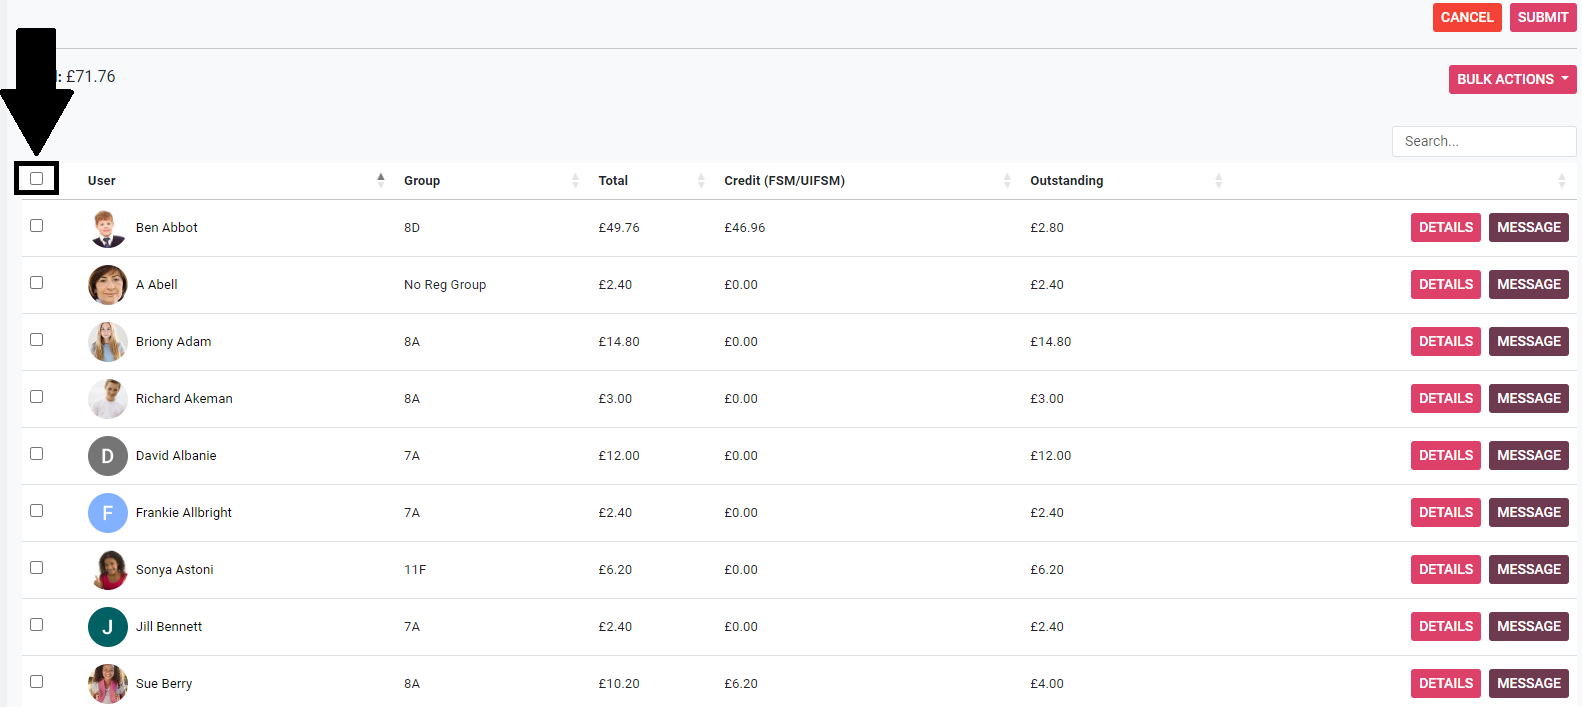Click into the Search field
Screen dimensions: 1582x707
tap(1483, 141)
